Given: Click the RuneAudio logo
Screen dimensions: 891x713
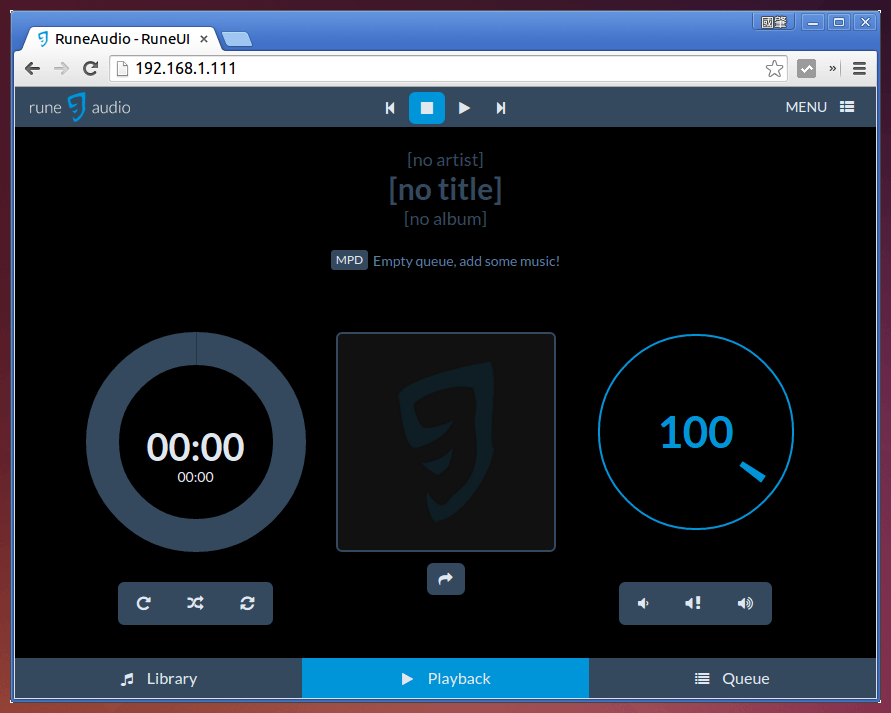Looking at the screenshot, I should (80, 107).
